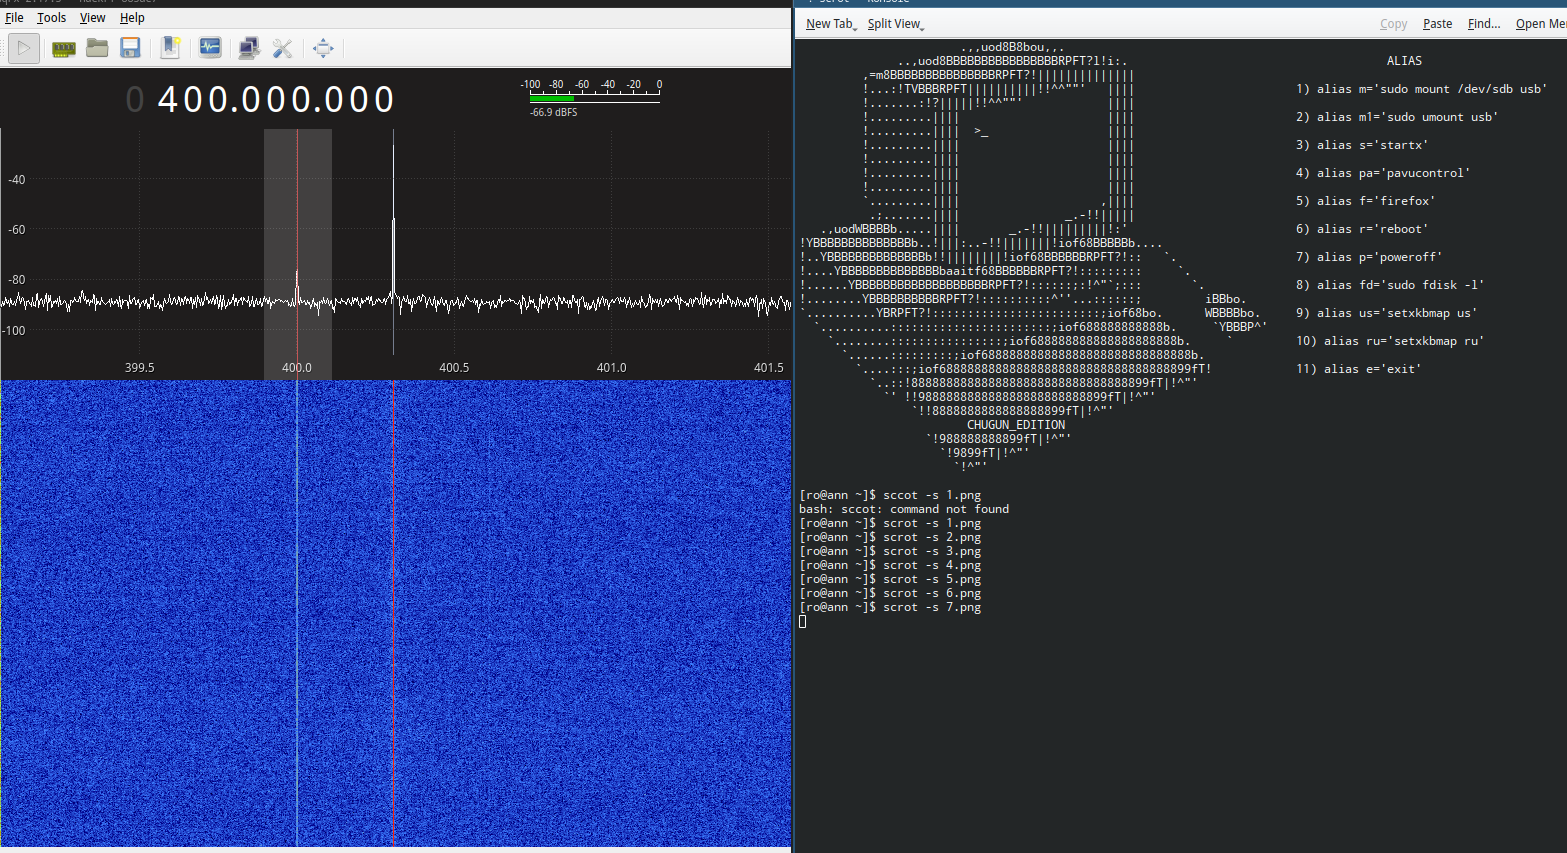Open the File menu
Screen dimensions: 1567x853
pyautogui.click(x=14, y=18)
